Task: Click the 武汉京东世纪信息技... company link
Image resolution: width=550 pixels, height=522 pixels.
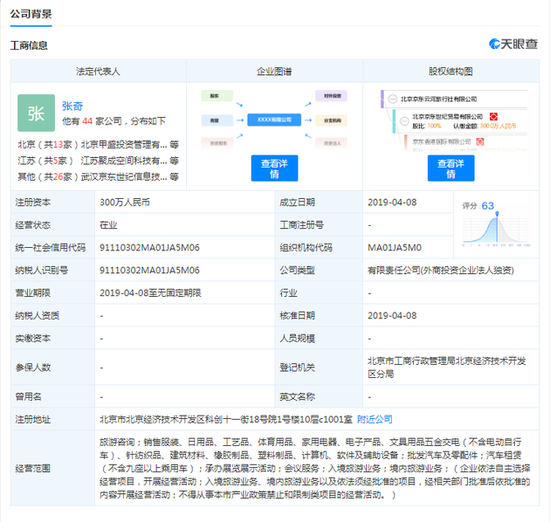Action: coord(124,176)
